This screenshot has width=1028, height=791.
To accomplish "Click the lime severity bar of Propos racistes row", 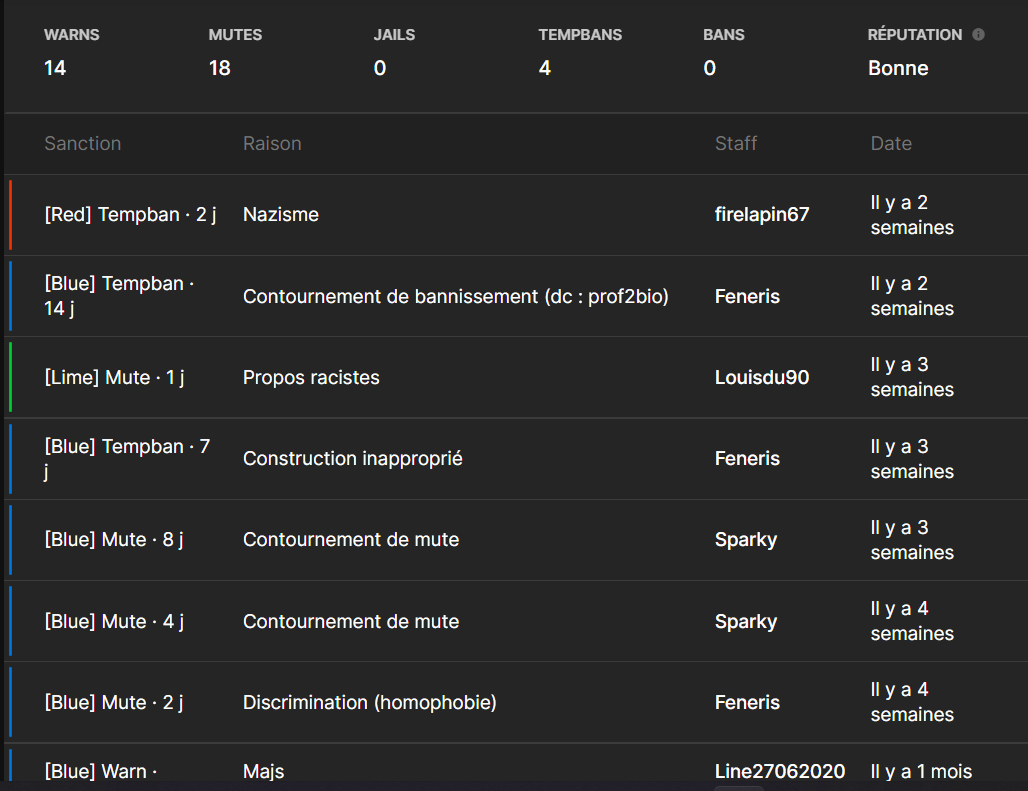I will point(10,378).
